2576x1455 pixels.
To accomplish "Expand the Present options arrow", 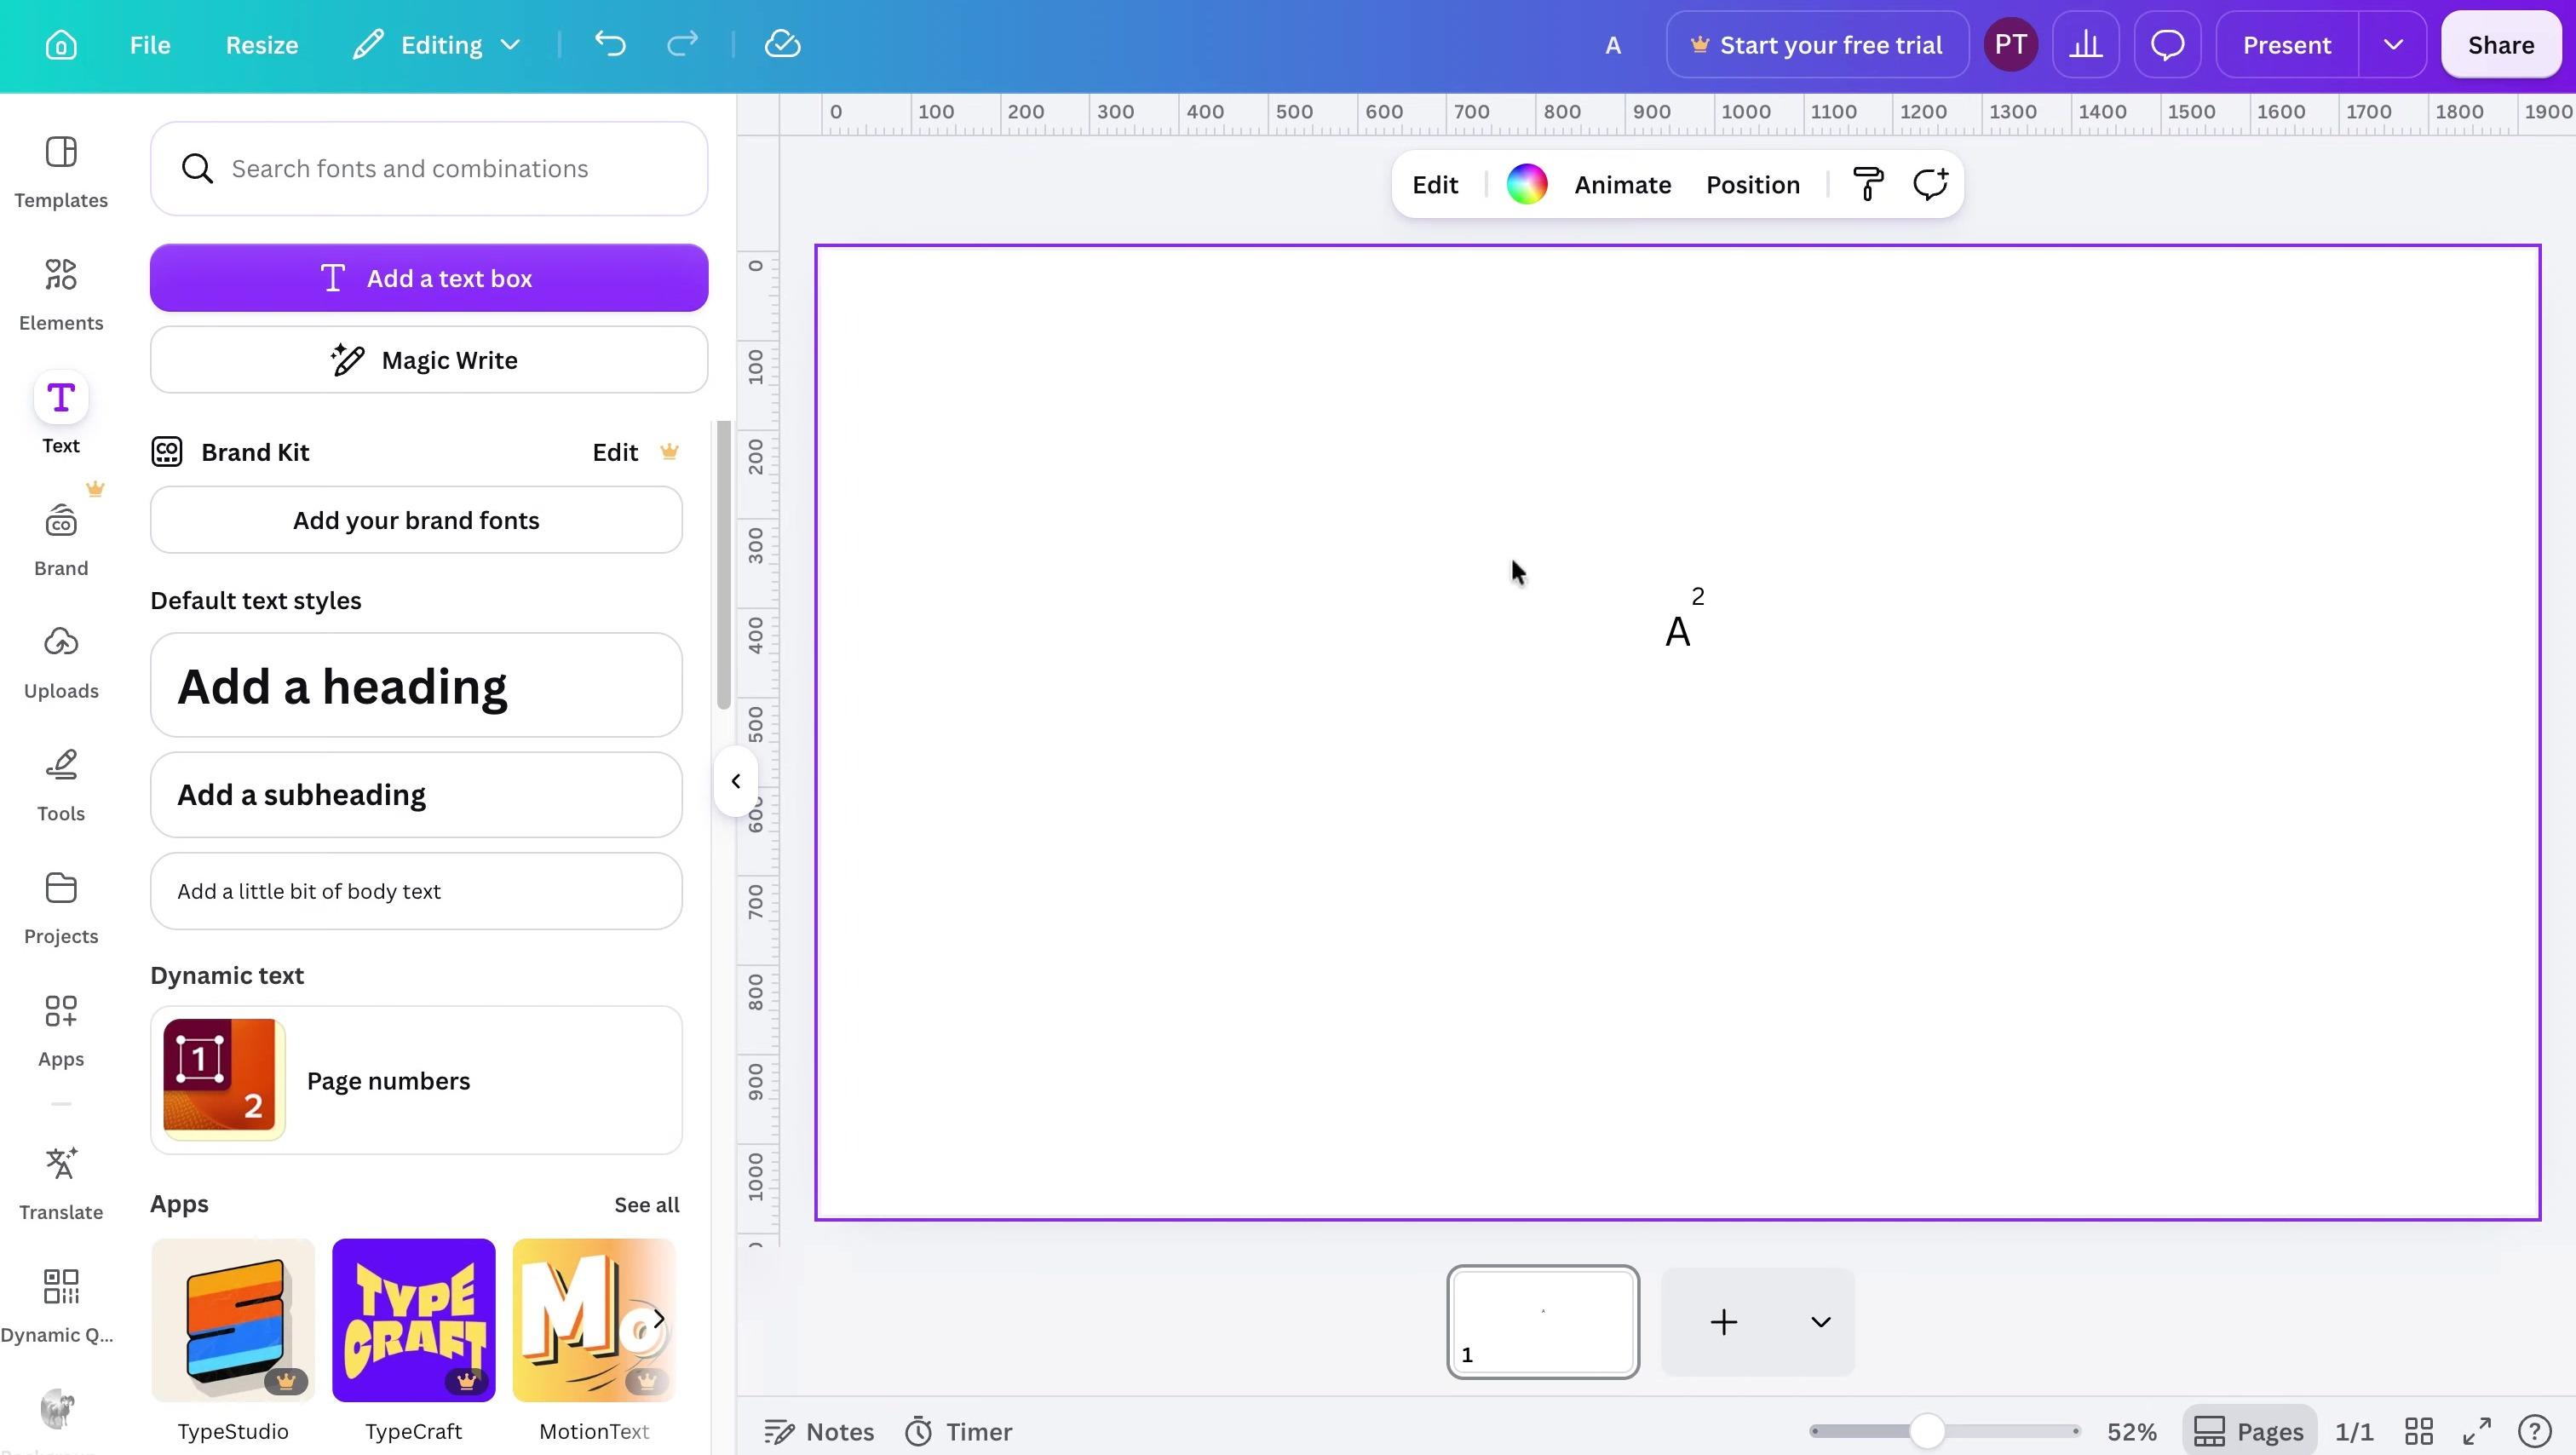I will (2393, 45).
